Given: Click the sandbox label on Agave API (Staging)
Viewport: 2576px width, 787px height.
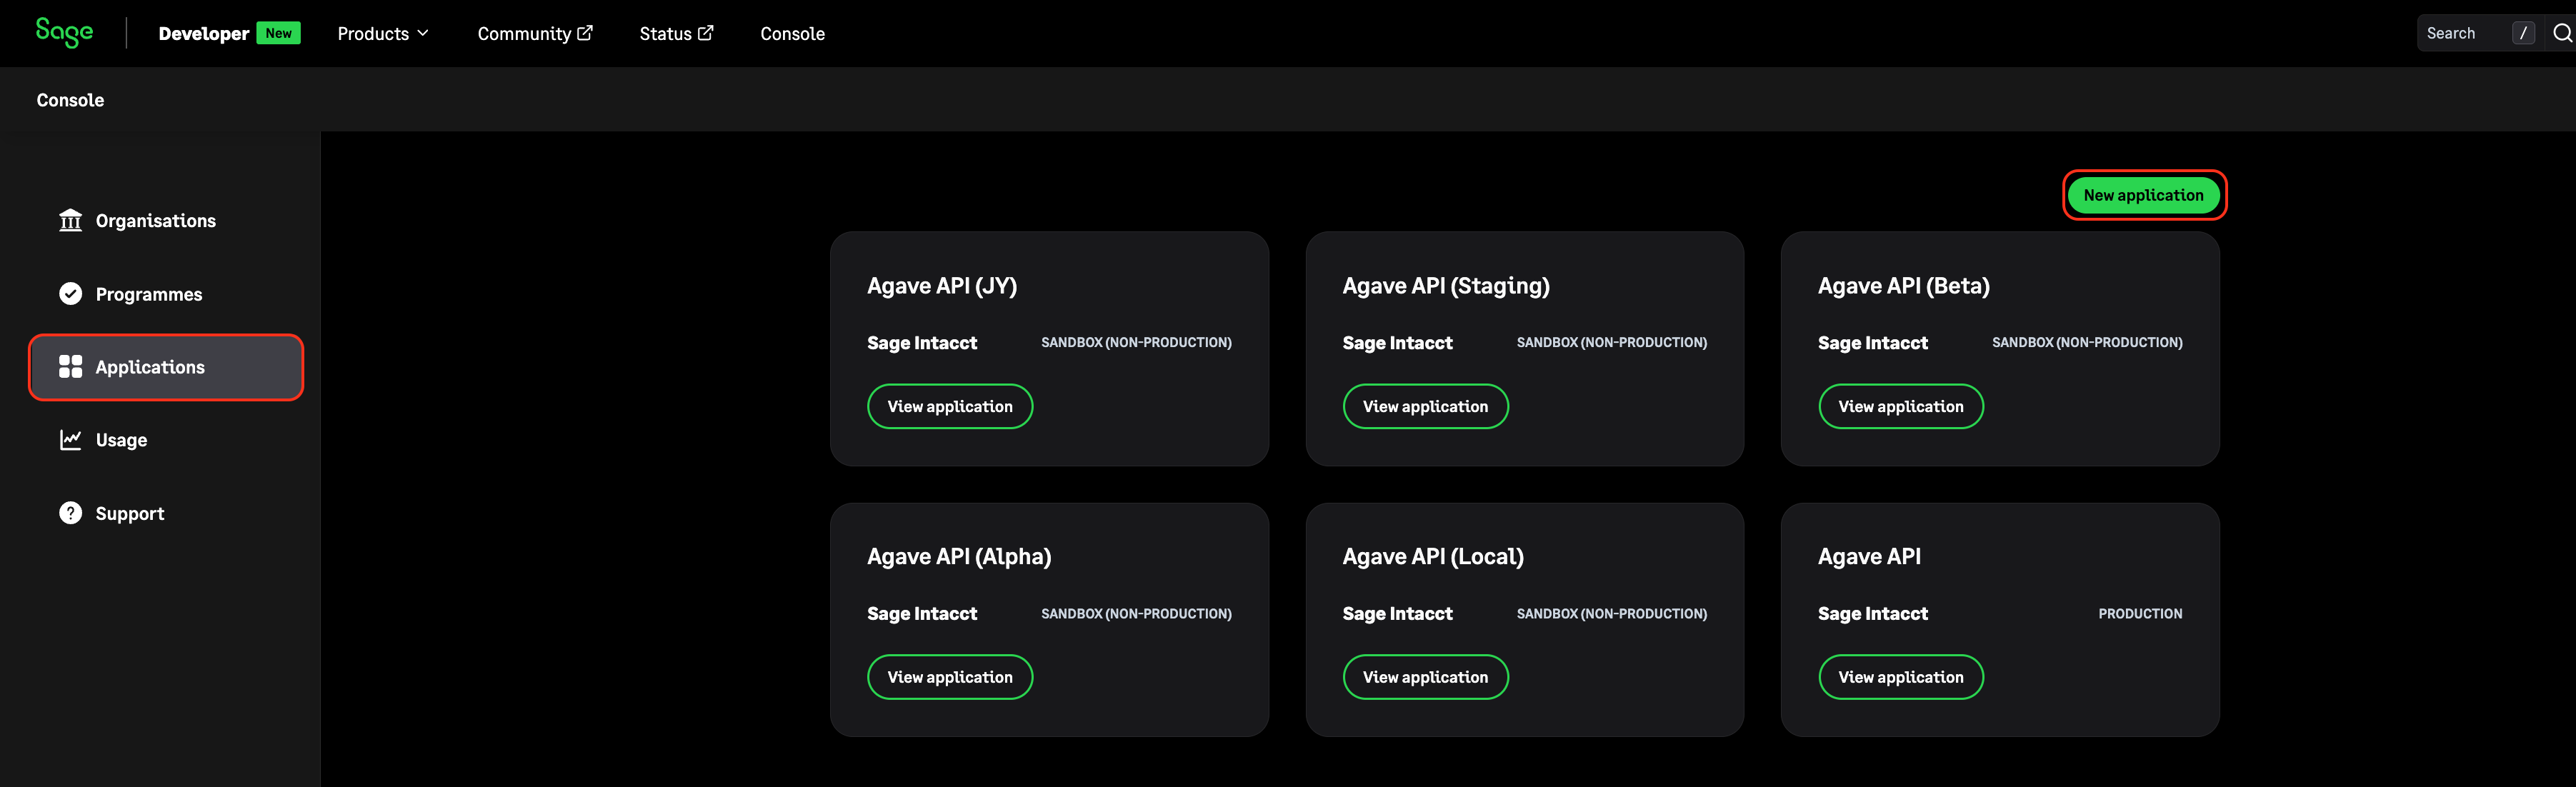Looking at the screenshot, I should click(x=1612, y=343).
